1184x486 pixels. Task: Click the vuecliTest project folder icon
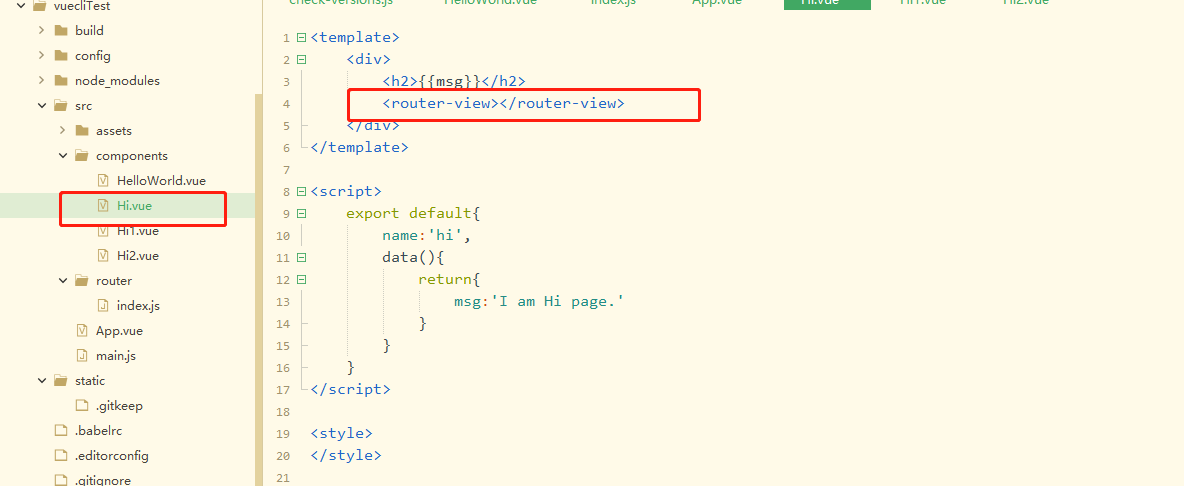(40, 6)
